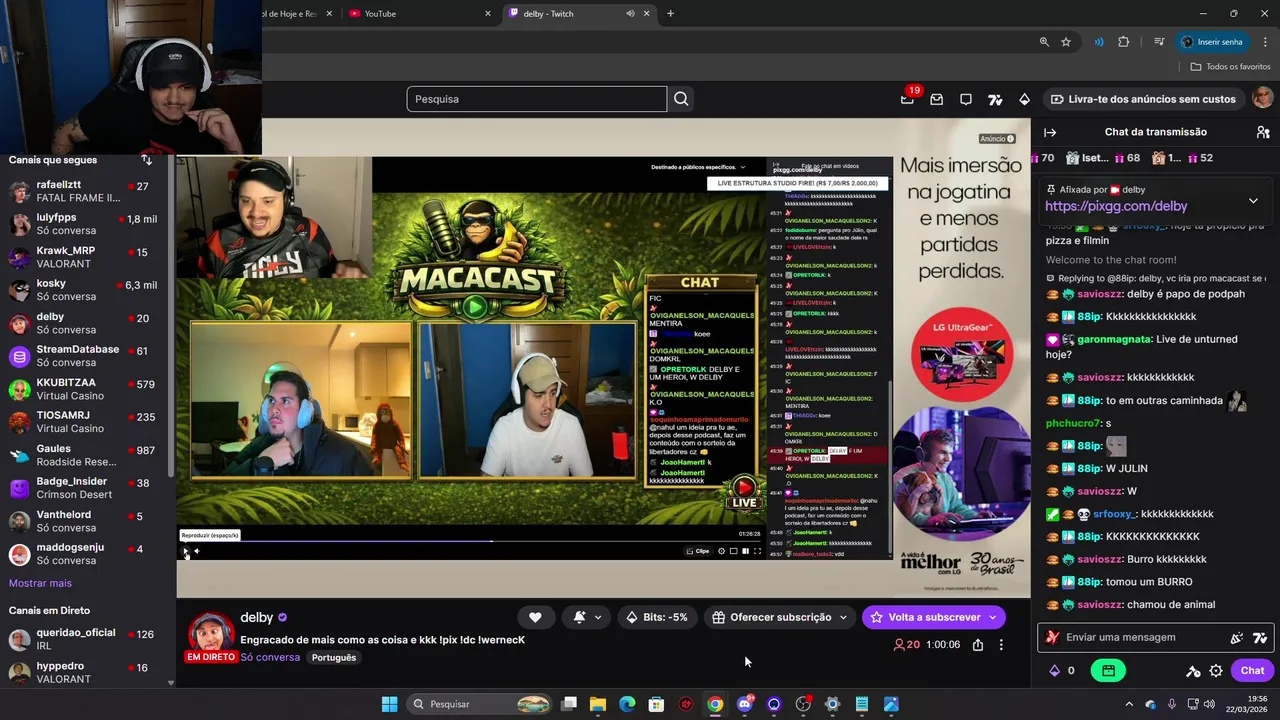Open lulyfpps channel in the sidebar
This screenshot has width=1280, height=720.
click(85, 223)
